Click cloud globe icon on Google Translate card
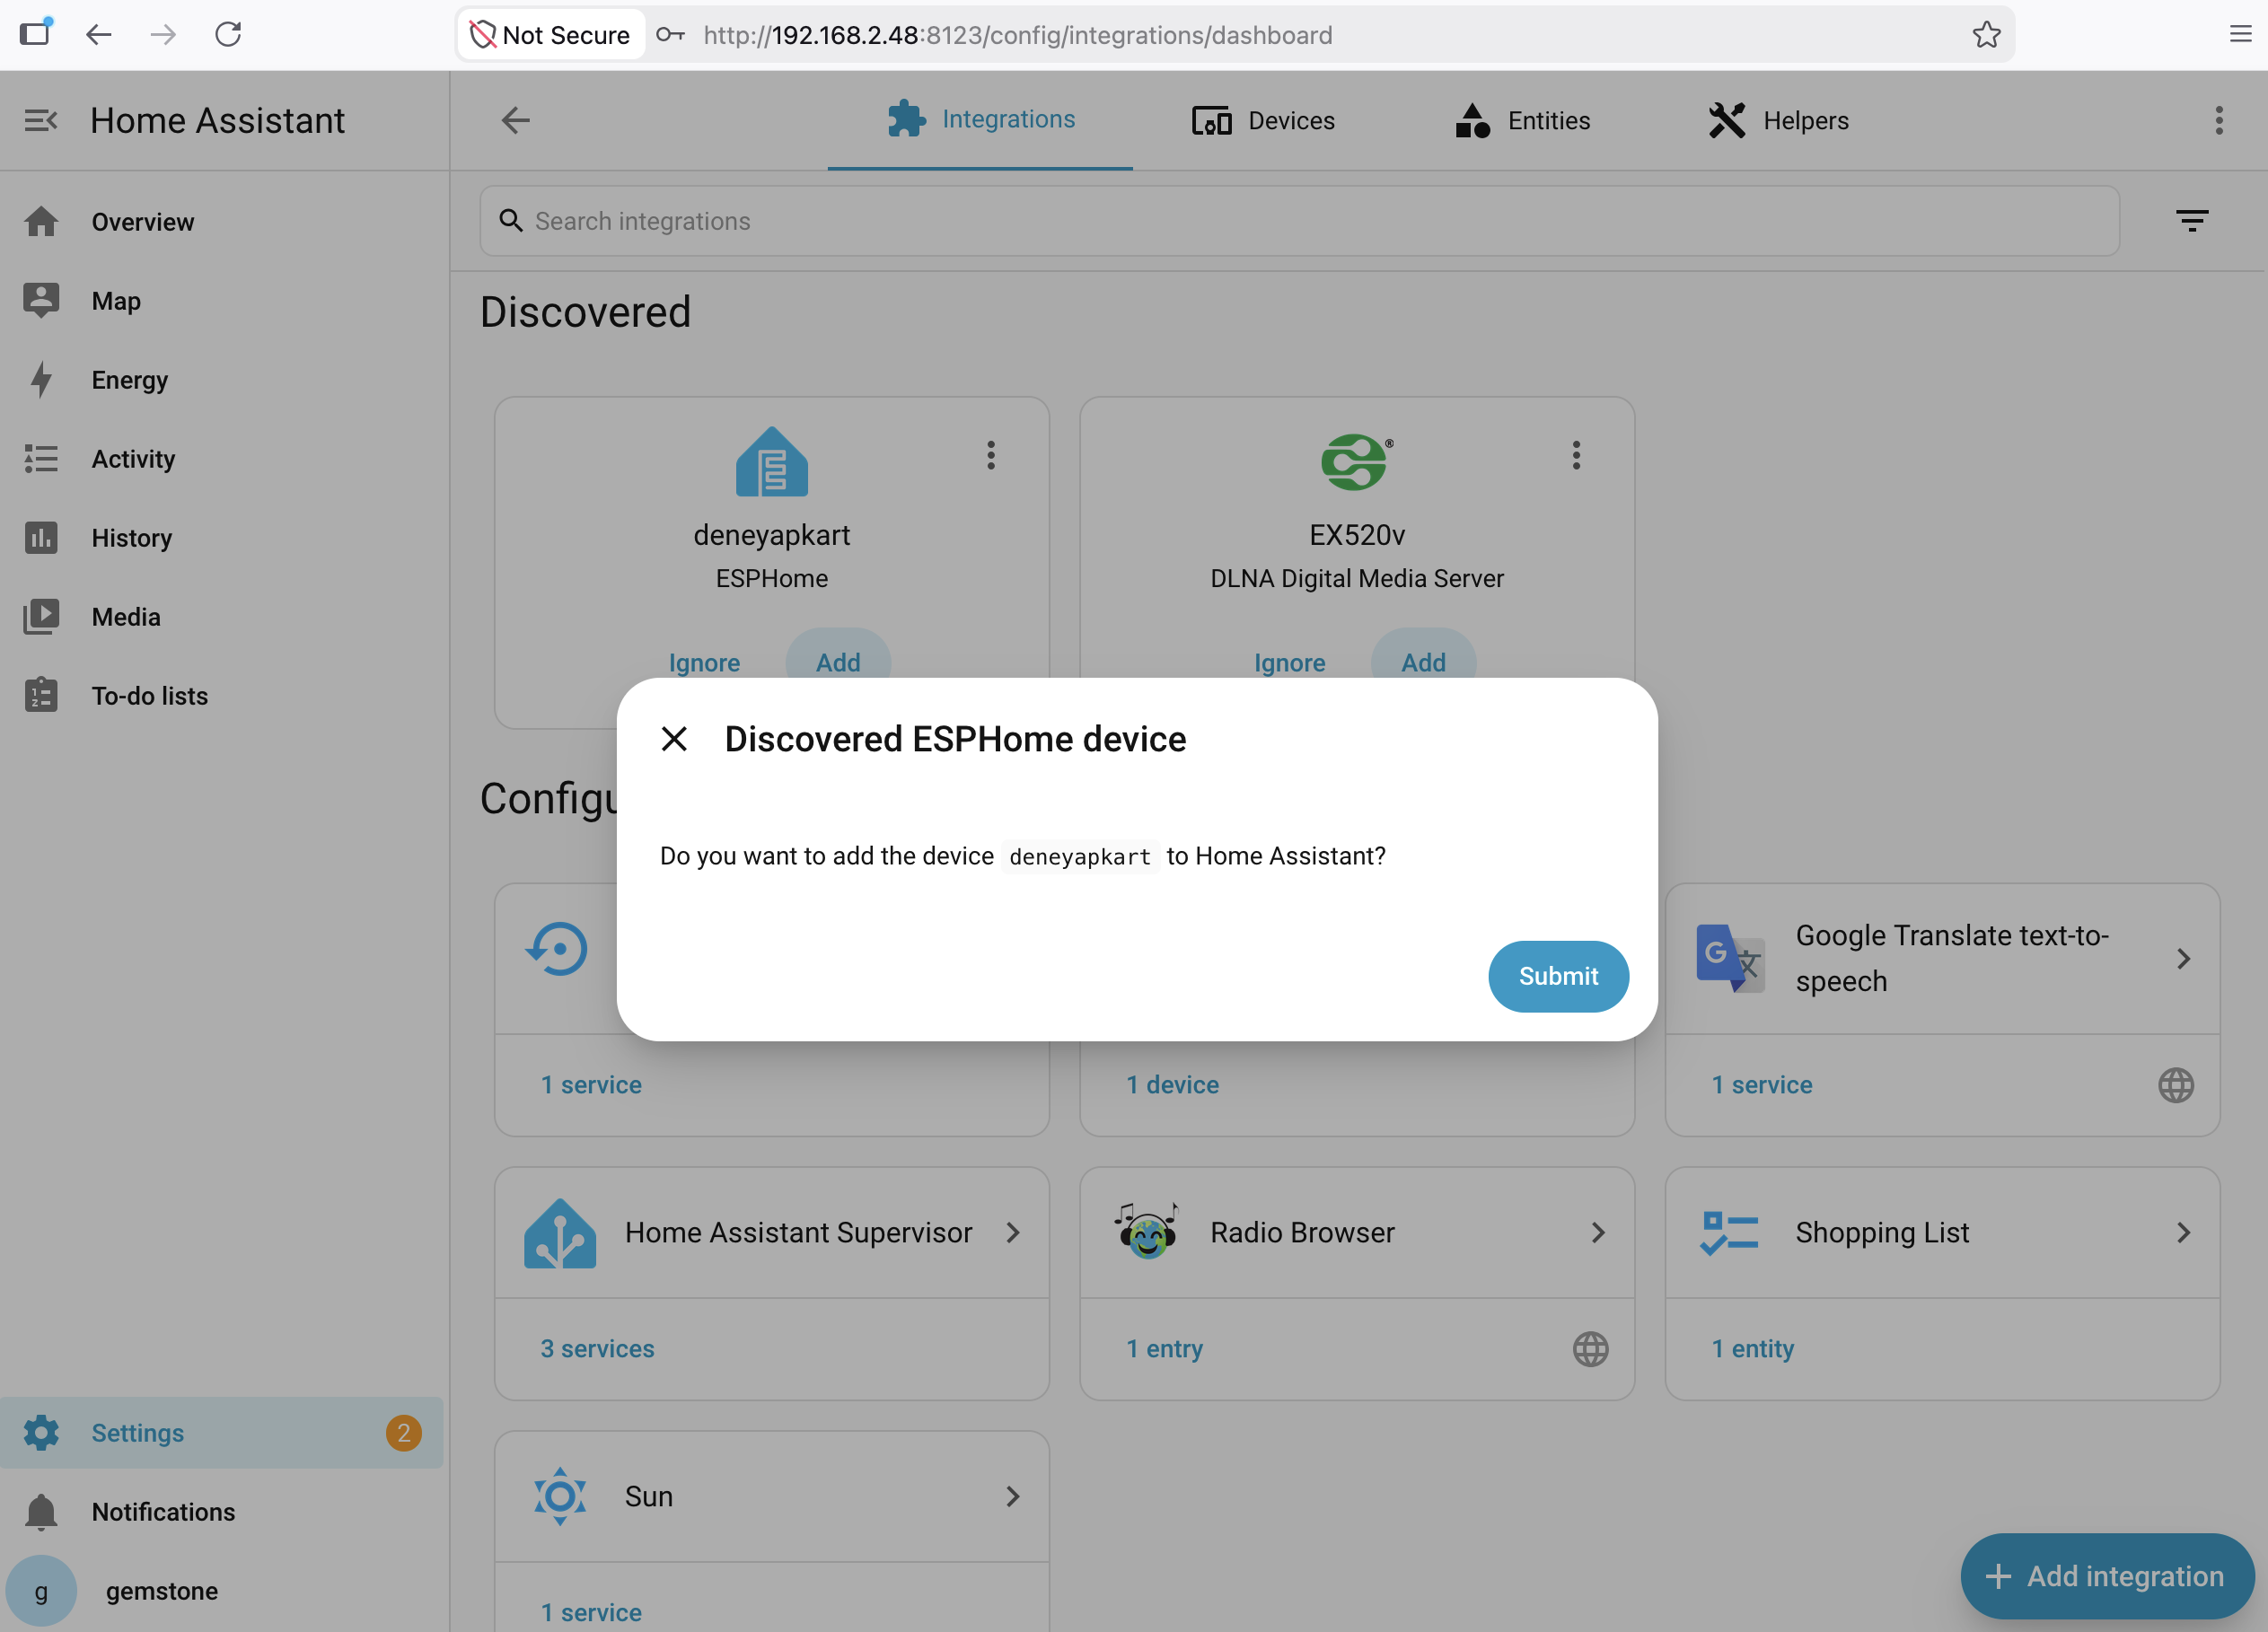Image resolution: width=2268 pixels, height=1632 pixels. (2176, 1085)
